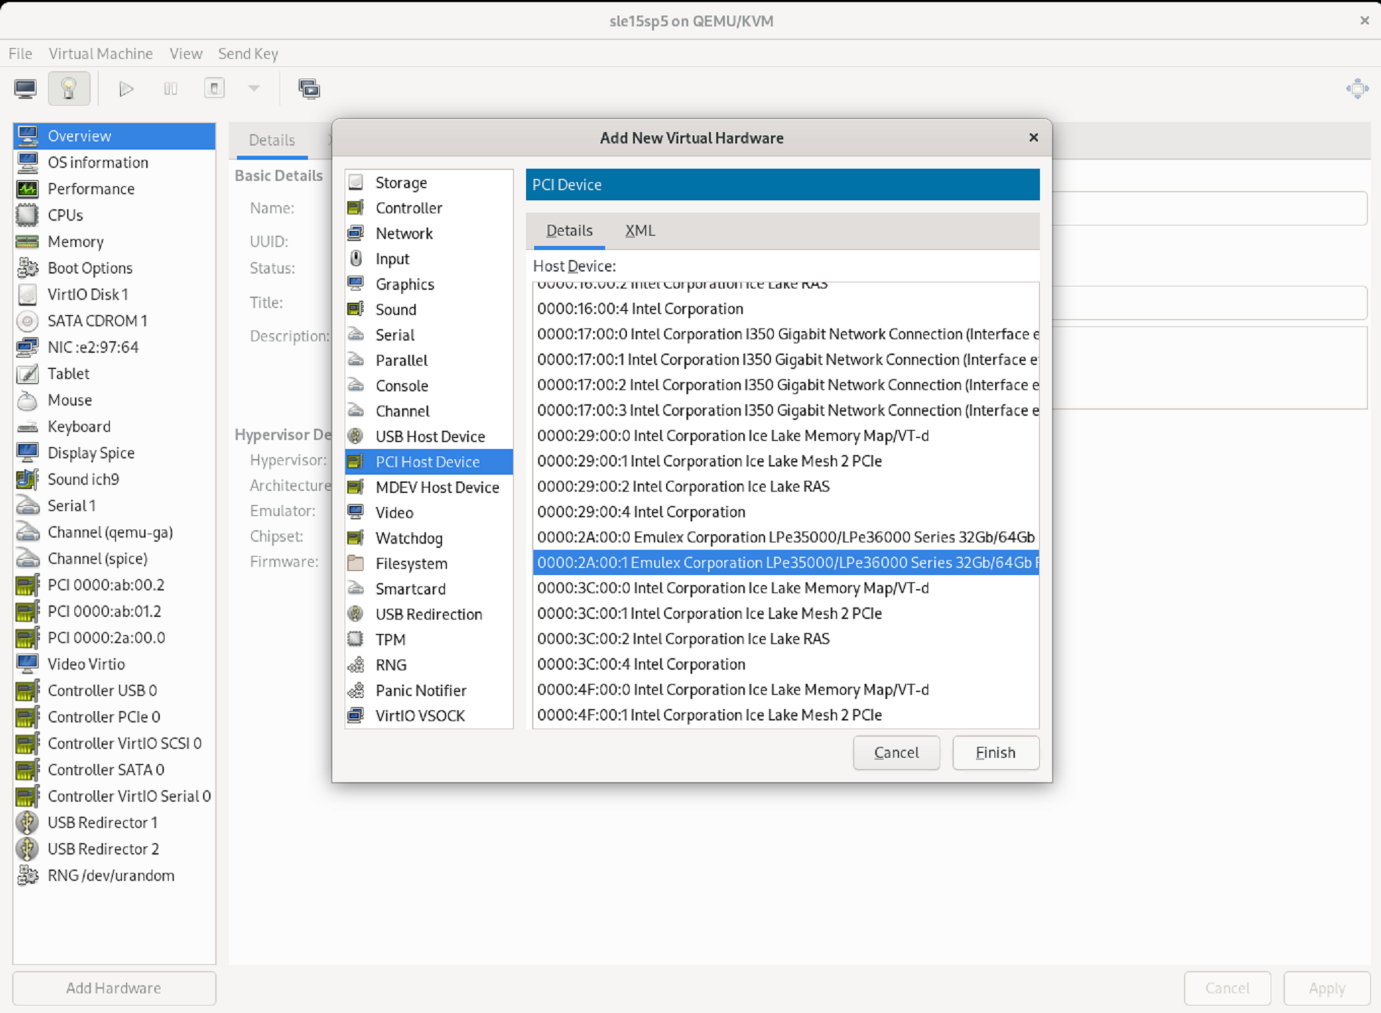
Task: Open the Send Key menu
Action: [x=248, y=54]
